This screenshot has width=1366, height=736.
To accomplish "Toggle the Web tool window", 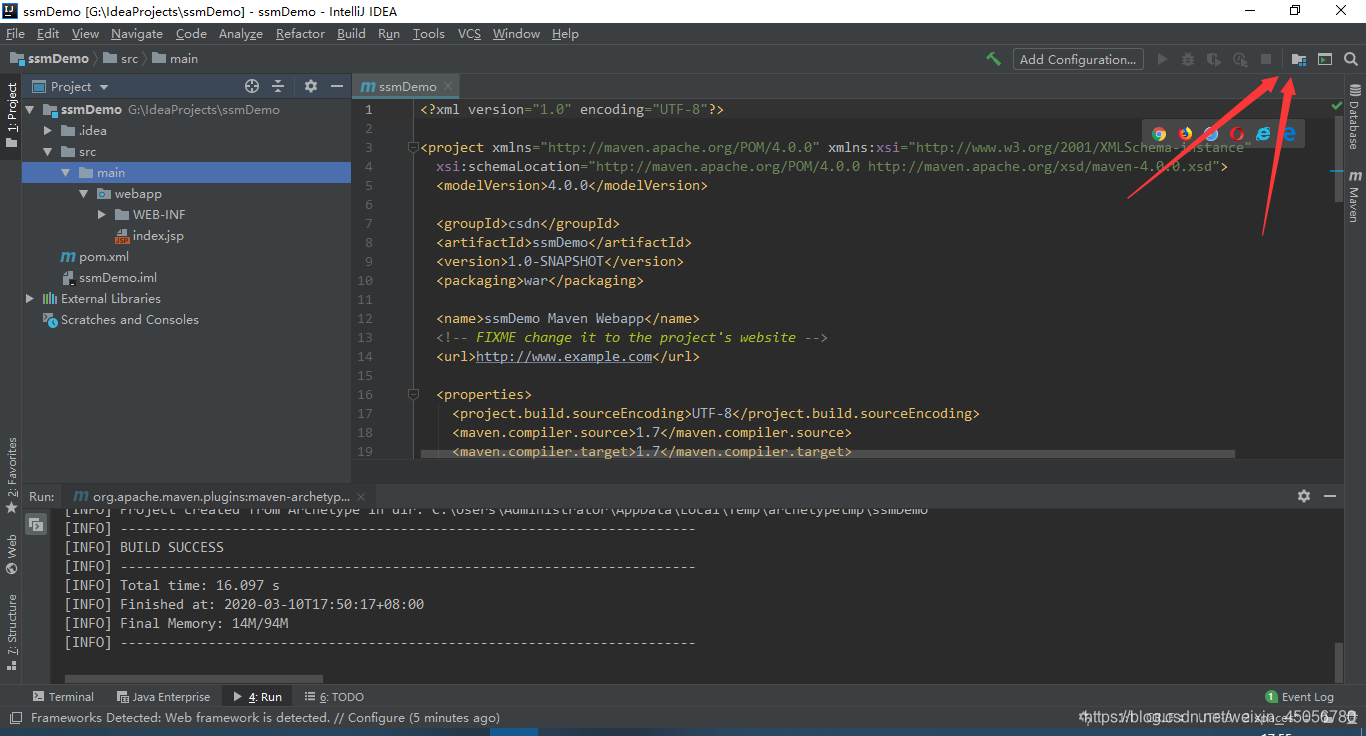I will 11,554.
